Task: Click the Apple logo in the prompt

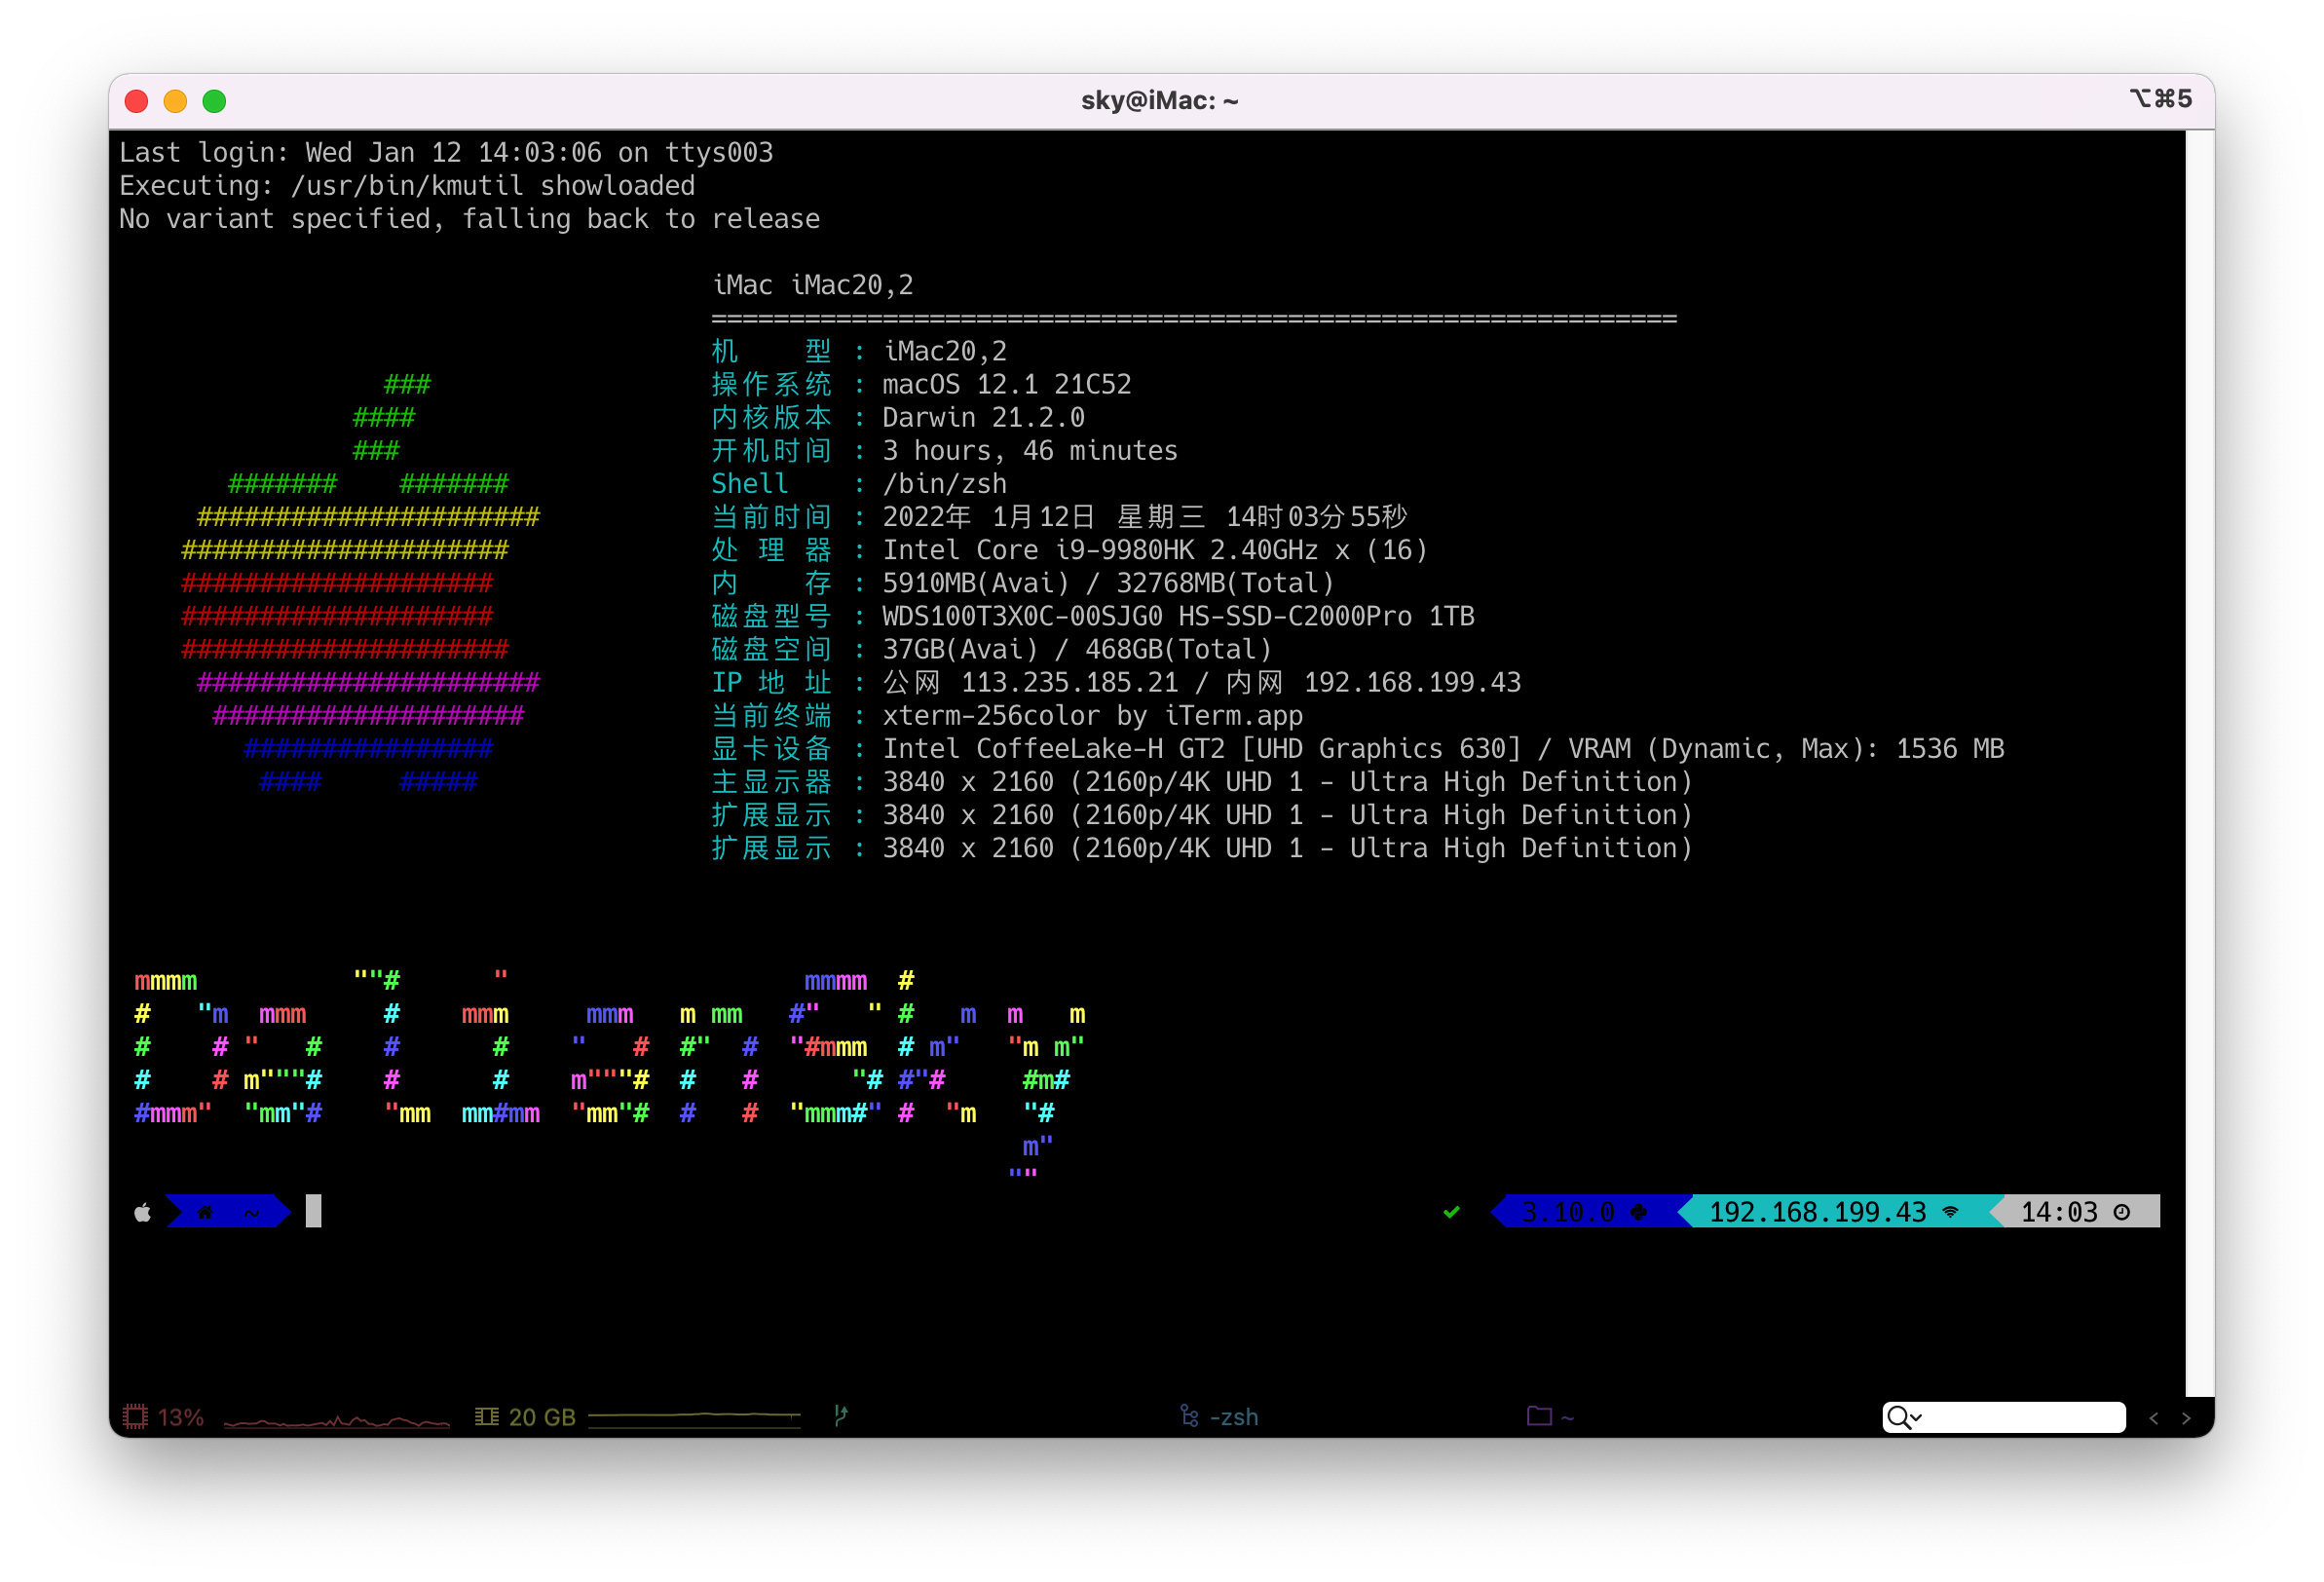Action: (143, 1212)
